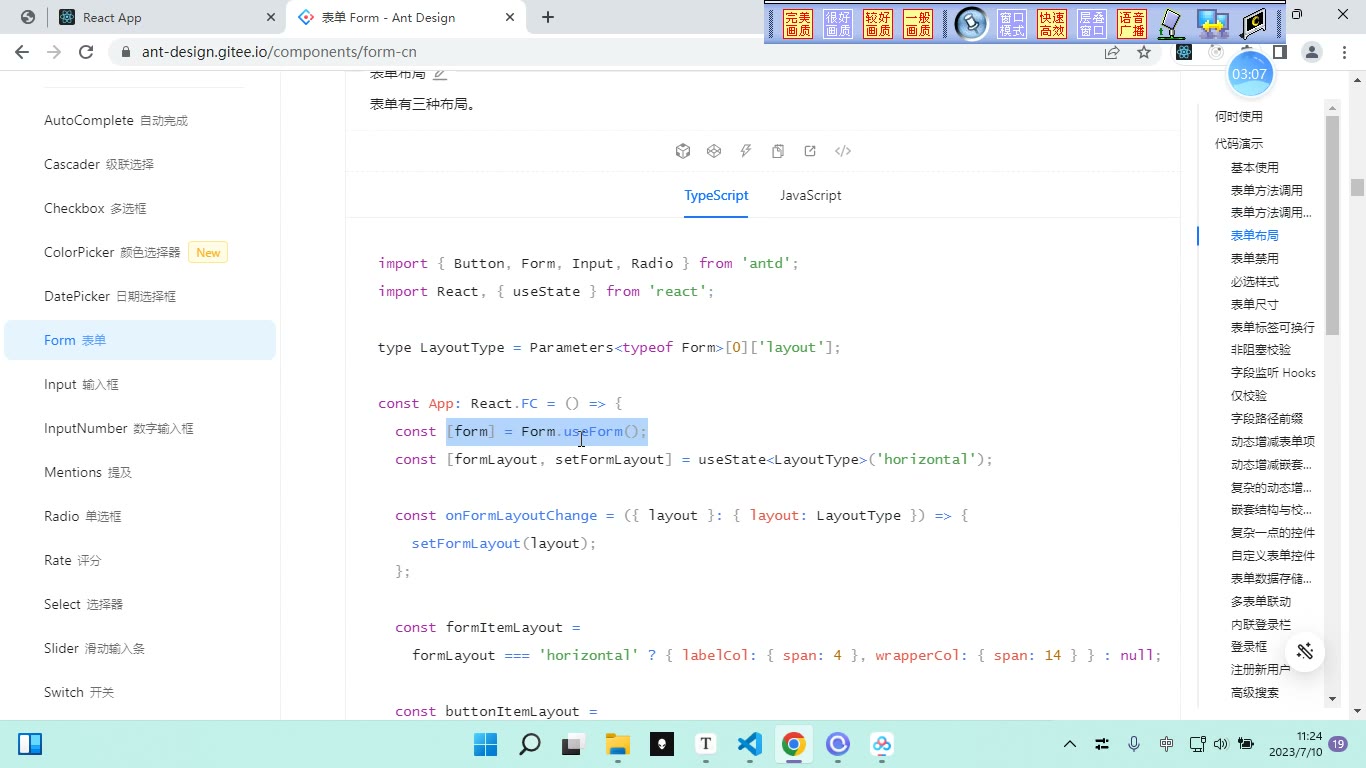Screen dimensions: 1366x768
Task: Open the React DevTools extension icon
Action: pyautogui.click(x=1184, y=52)
